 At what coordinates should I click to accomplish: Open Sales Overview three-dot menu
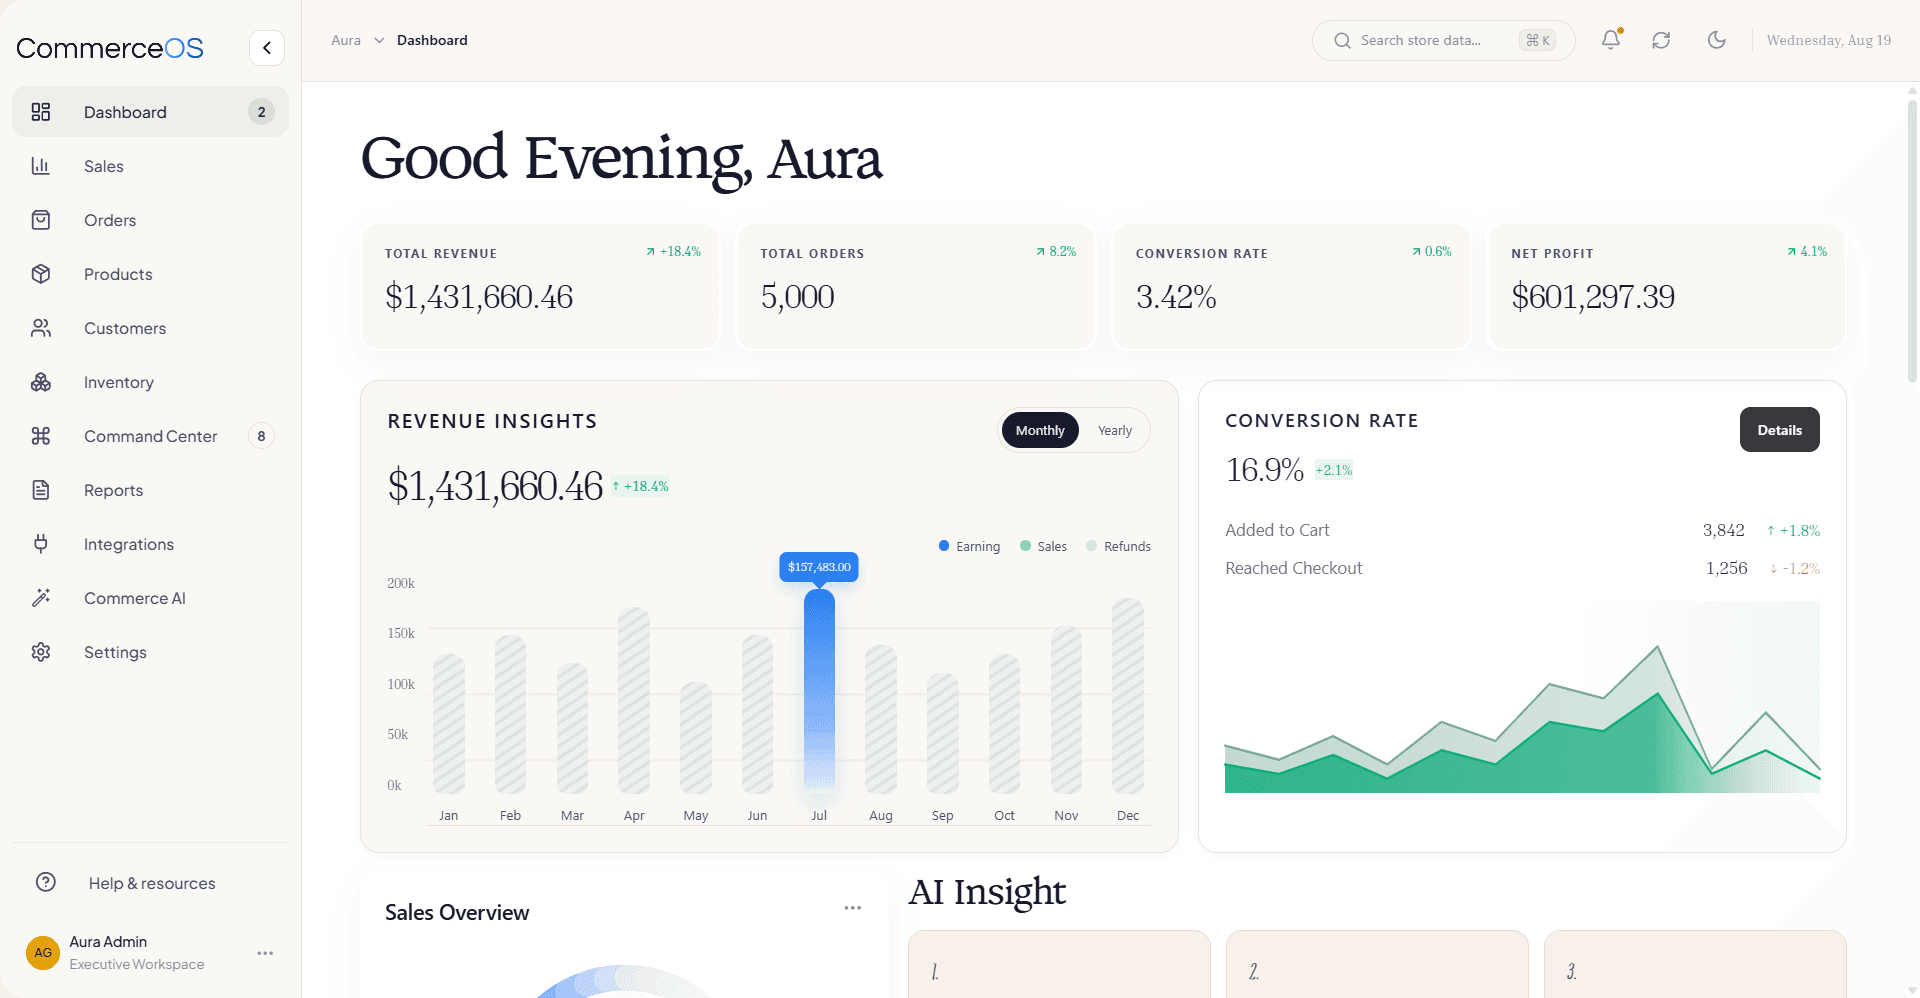tap(853, 908)
